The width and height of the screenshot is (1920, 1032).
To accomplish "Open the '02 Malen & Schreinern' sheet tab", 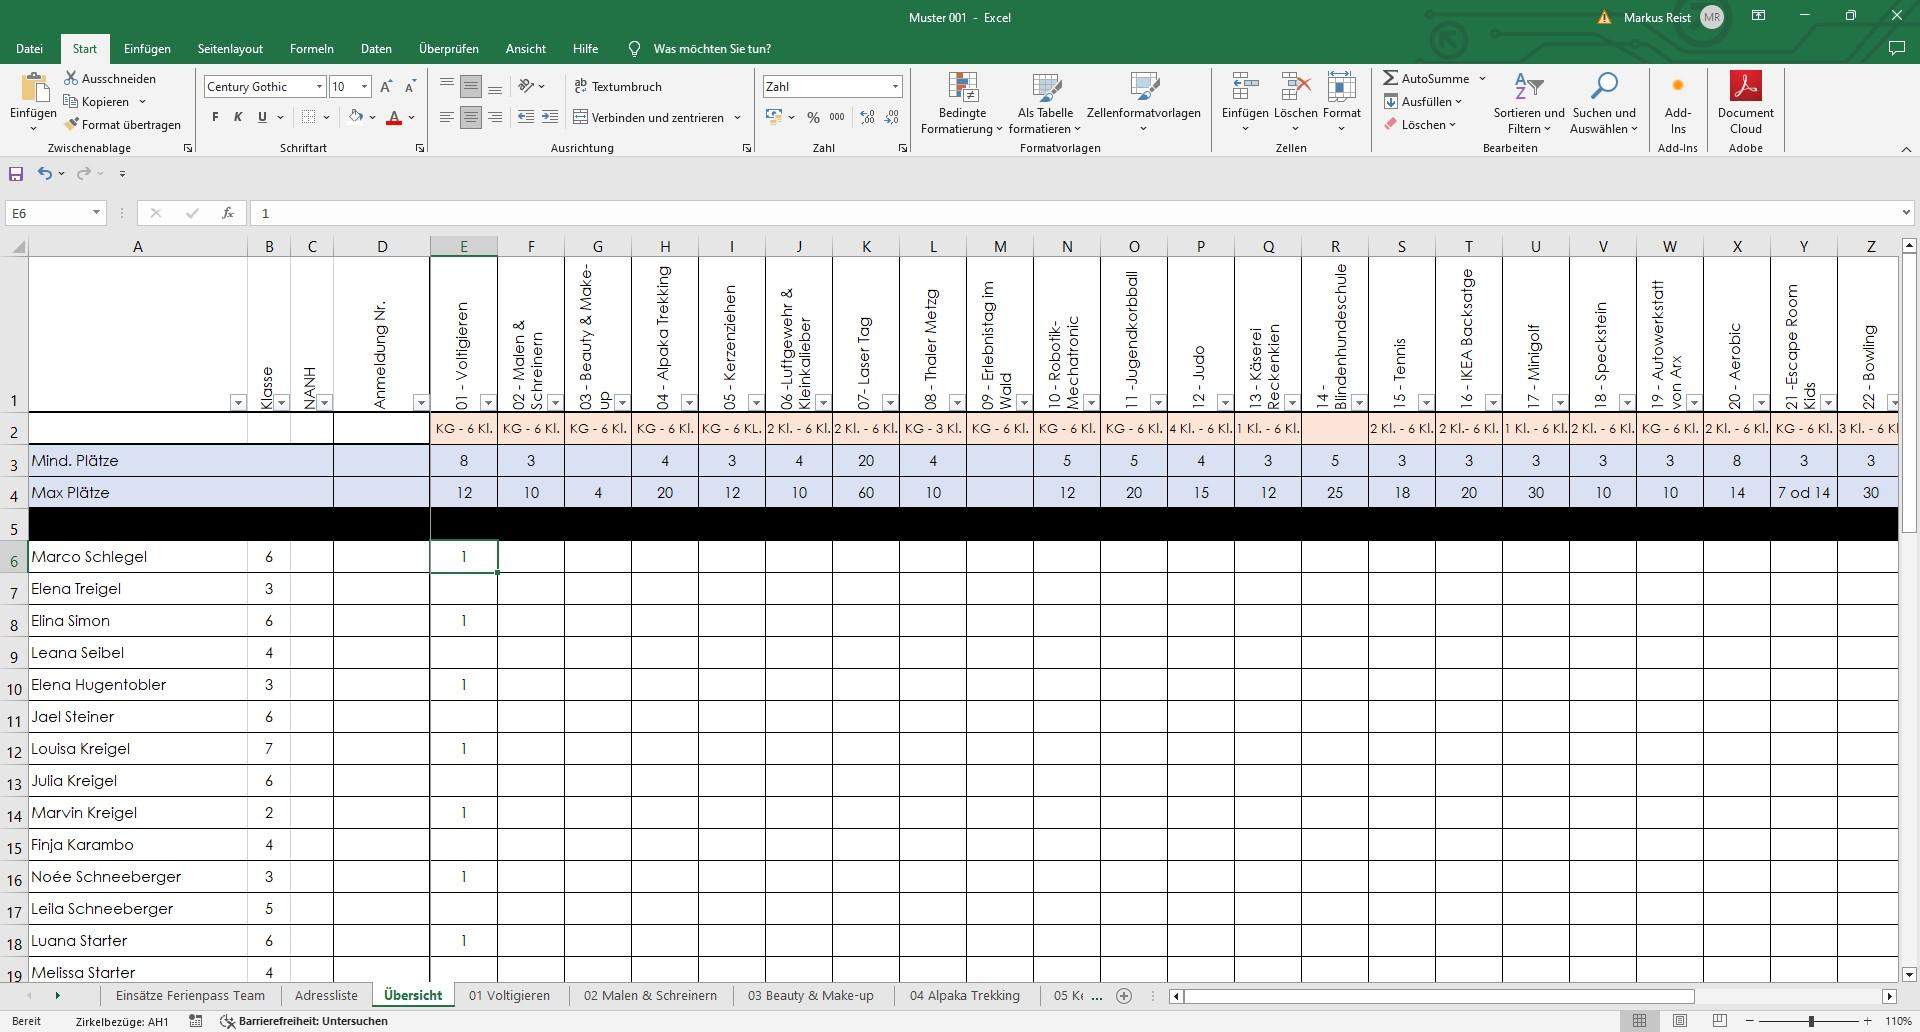I will (650, 995).
